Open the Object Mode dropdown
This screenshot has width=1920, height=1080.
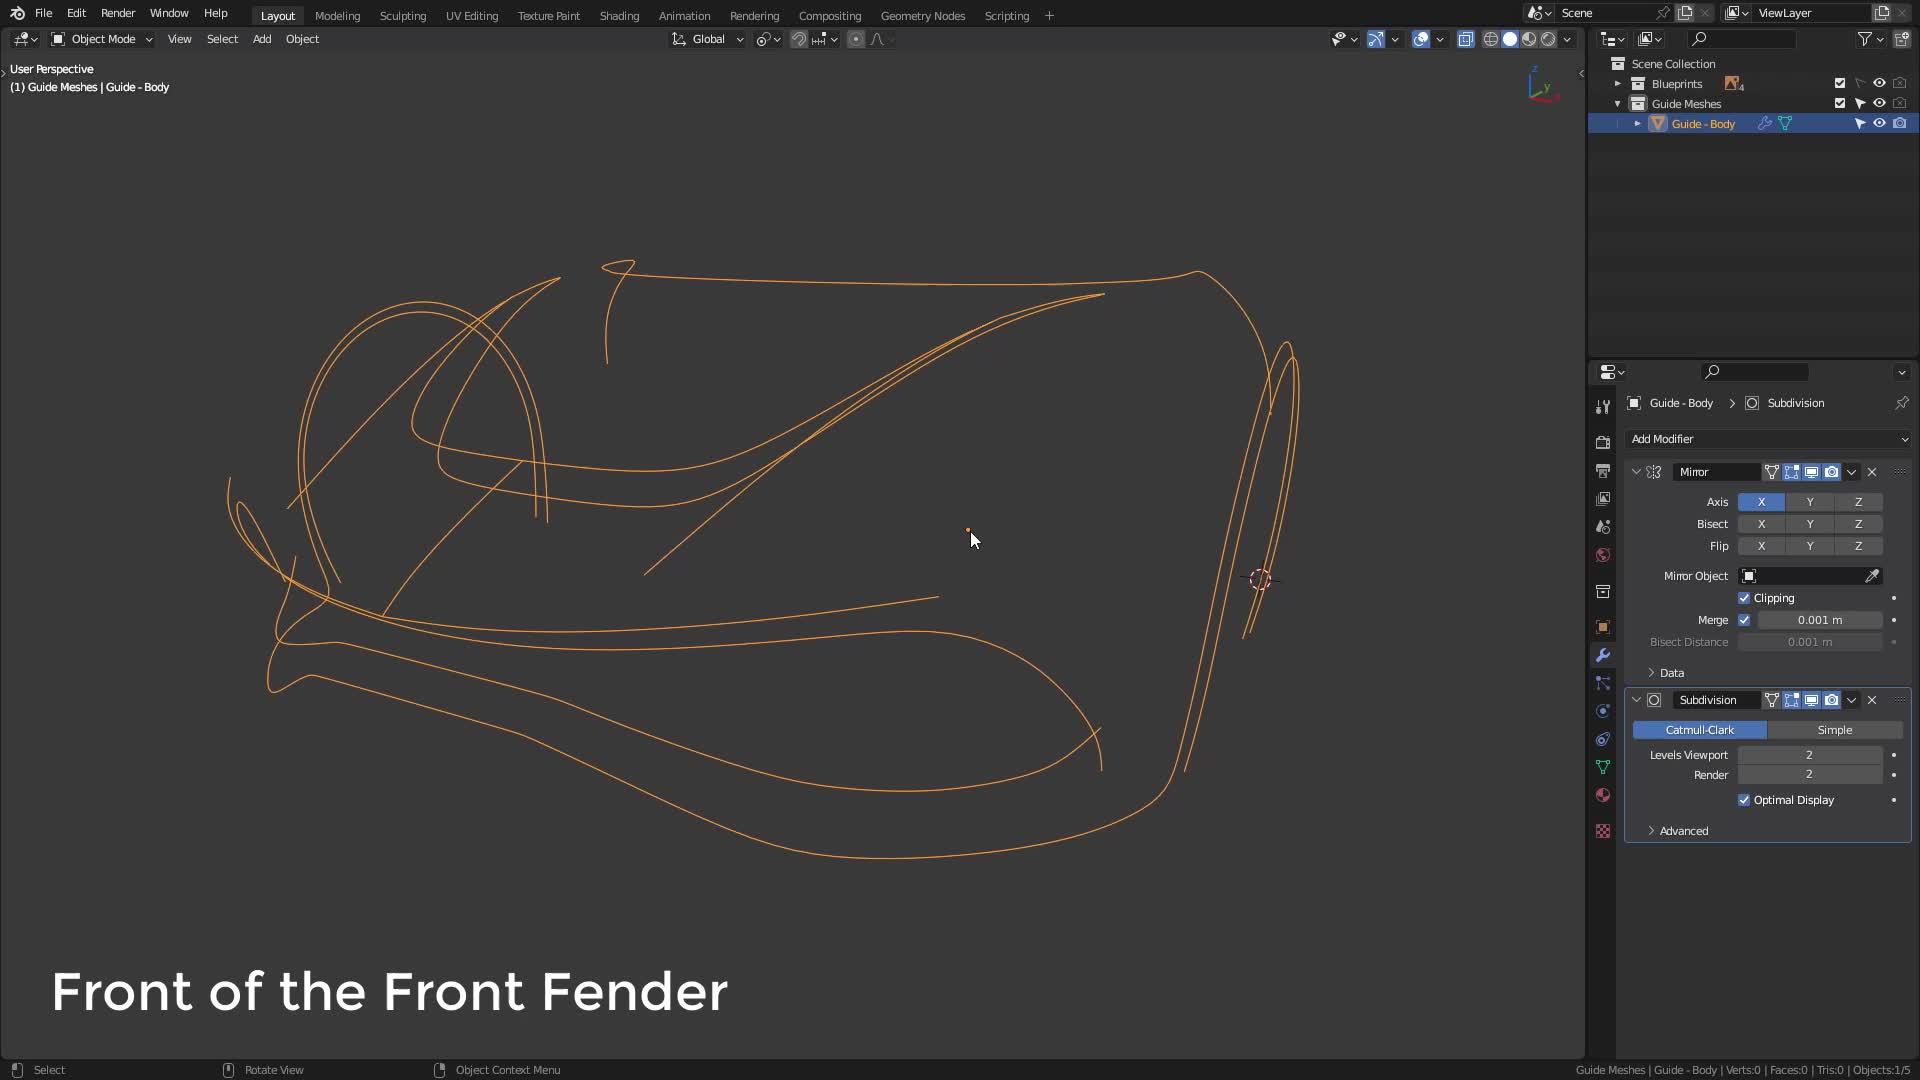pyautogui.click(x=101, y=39)
